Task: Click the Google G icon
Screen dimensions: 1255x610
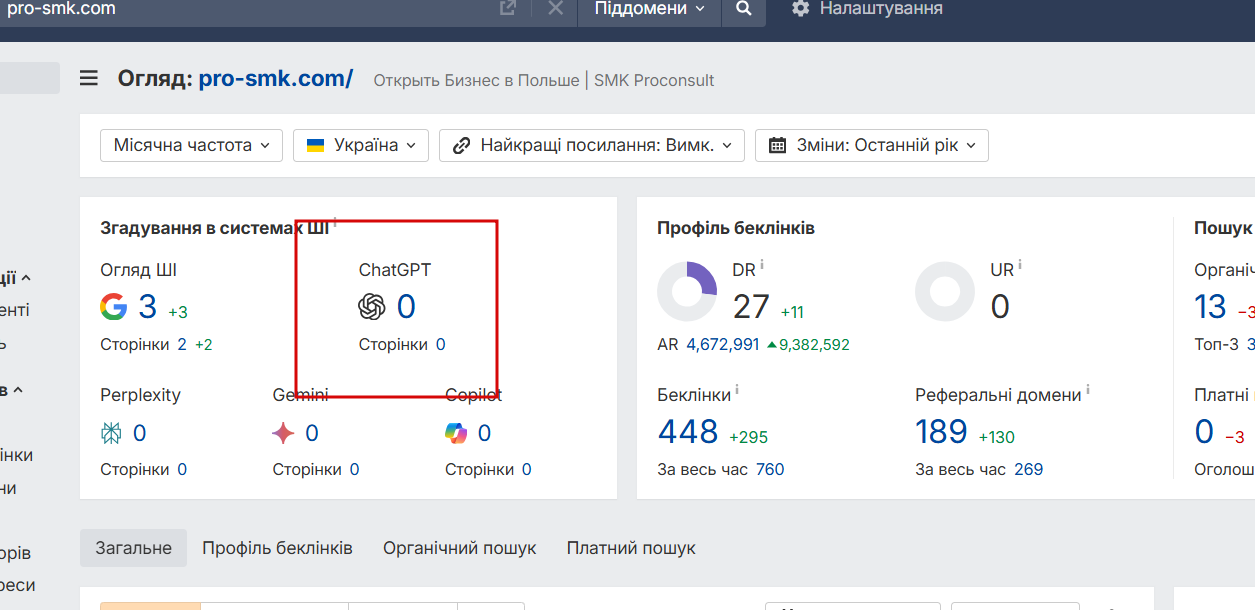Action: [x=114, y=306]
